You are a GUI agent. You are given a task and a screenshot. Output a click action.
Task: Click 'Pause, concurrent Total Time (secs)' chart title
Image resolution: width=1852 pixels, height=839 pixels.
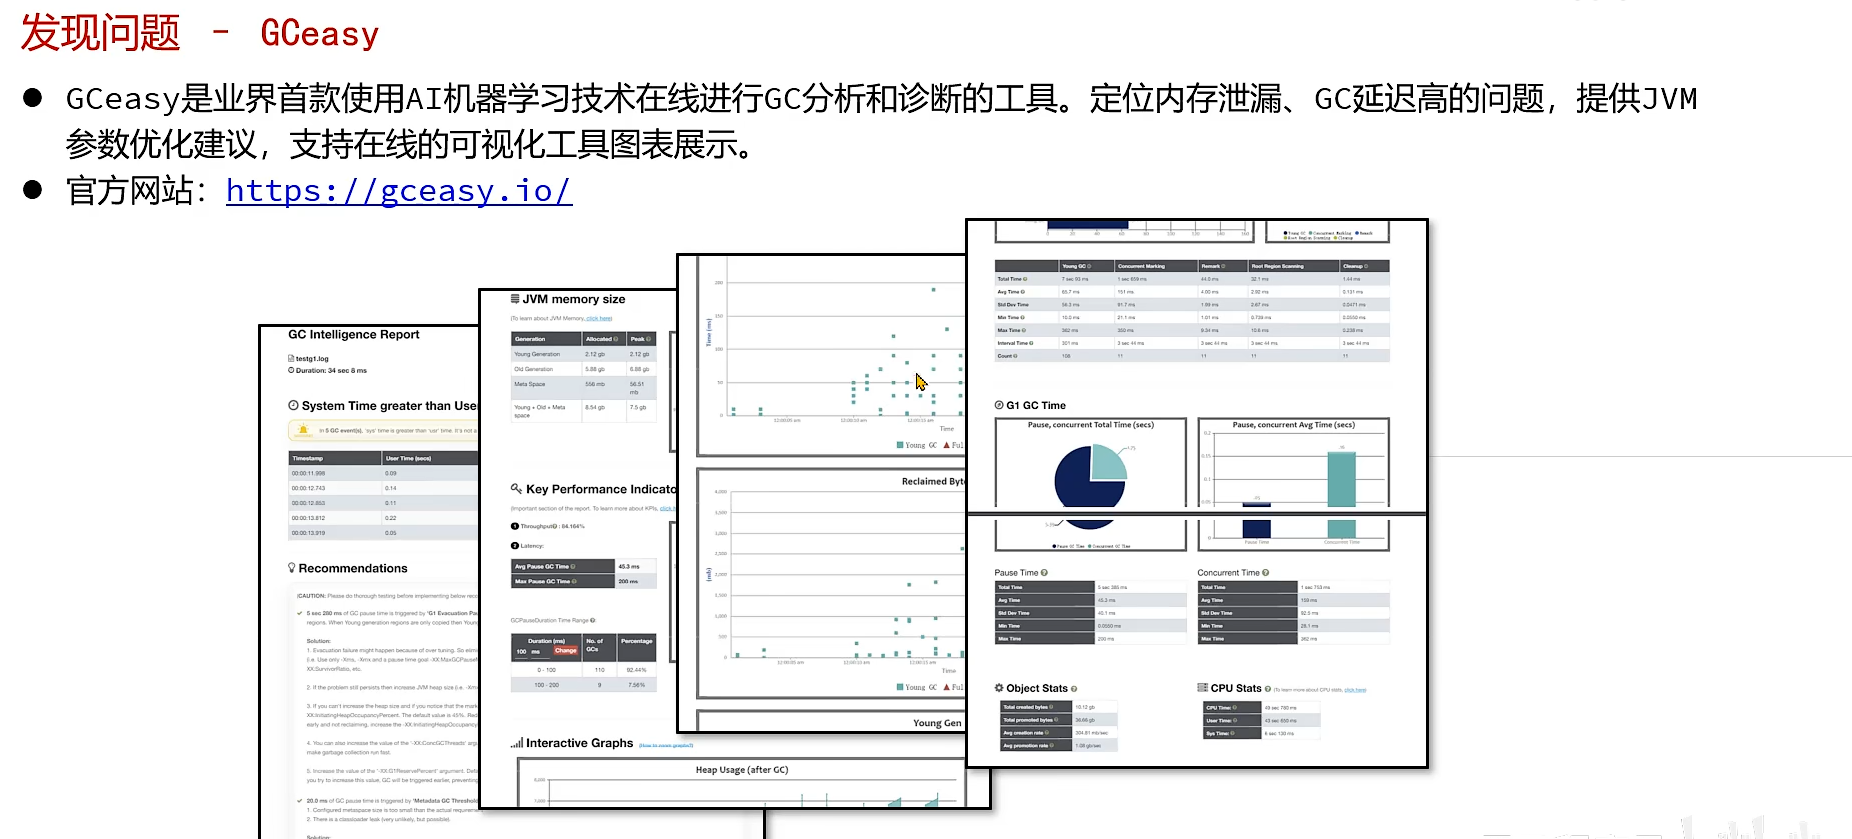pyautogui.click(x=1091, y=425)
